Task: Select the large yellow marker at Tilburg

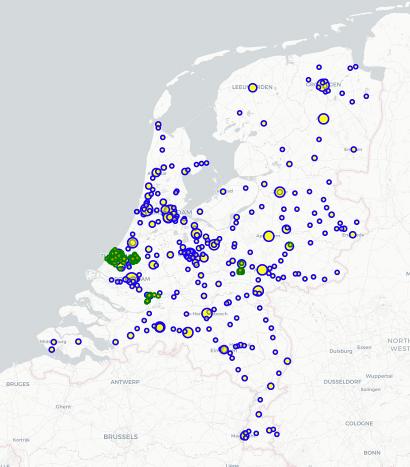Action: 188,332
